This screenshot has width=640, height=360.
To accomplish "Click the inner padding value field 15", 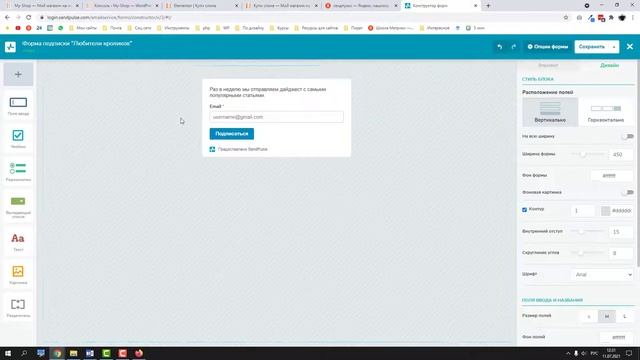I will coord(621,232).
